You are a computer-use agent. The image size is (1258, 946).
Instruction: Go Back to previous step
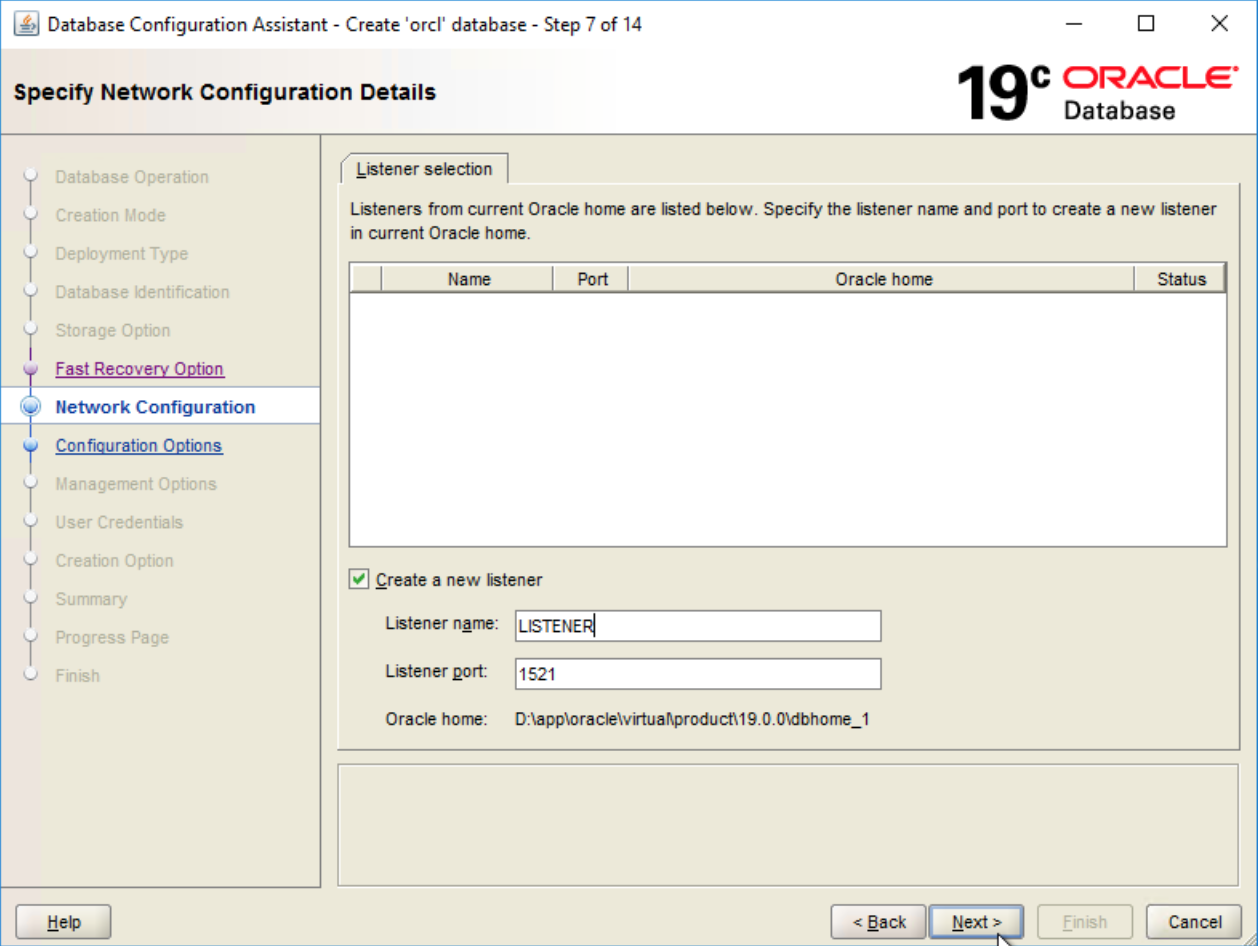pos(879,922)
